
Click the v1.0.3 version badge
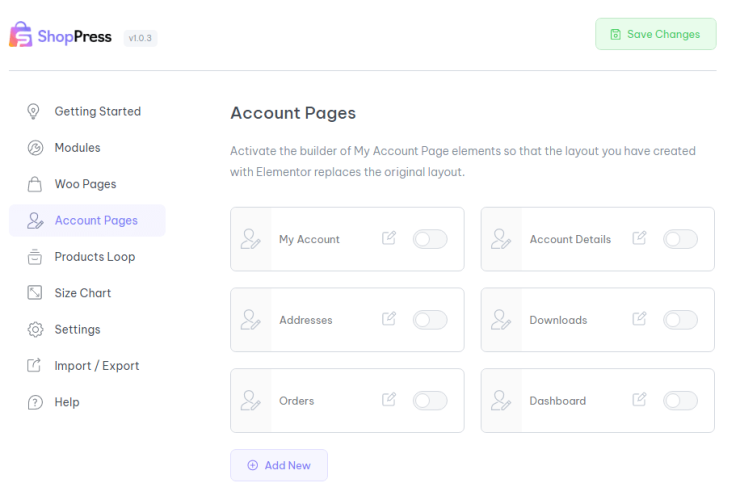point(140,38)
